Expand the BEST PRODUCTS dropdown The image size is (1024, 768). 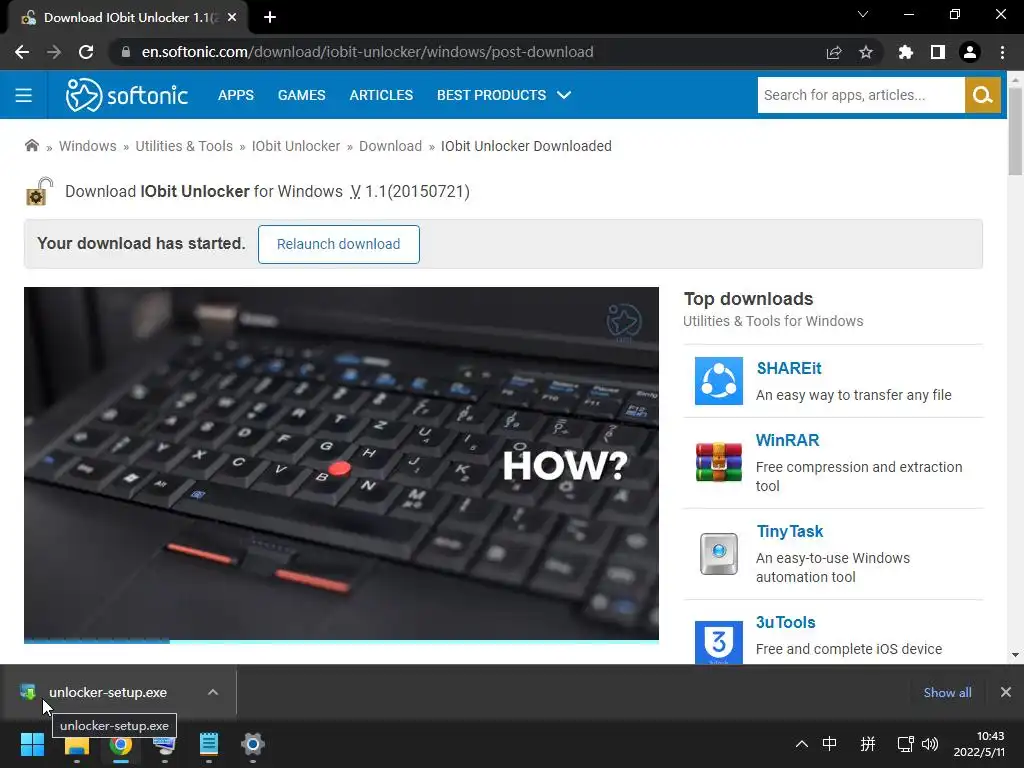pos(504,95)
